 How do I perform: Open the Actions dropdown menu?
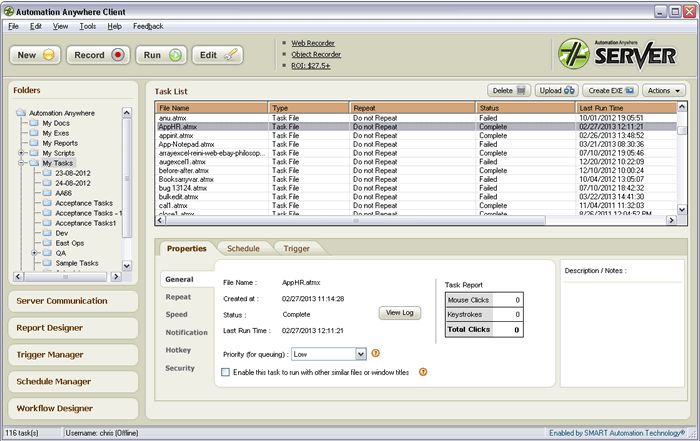click(x=664, y=90)
